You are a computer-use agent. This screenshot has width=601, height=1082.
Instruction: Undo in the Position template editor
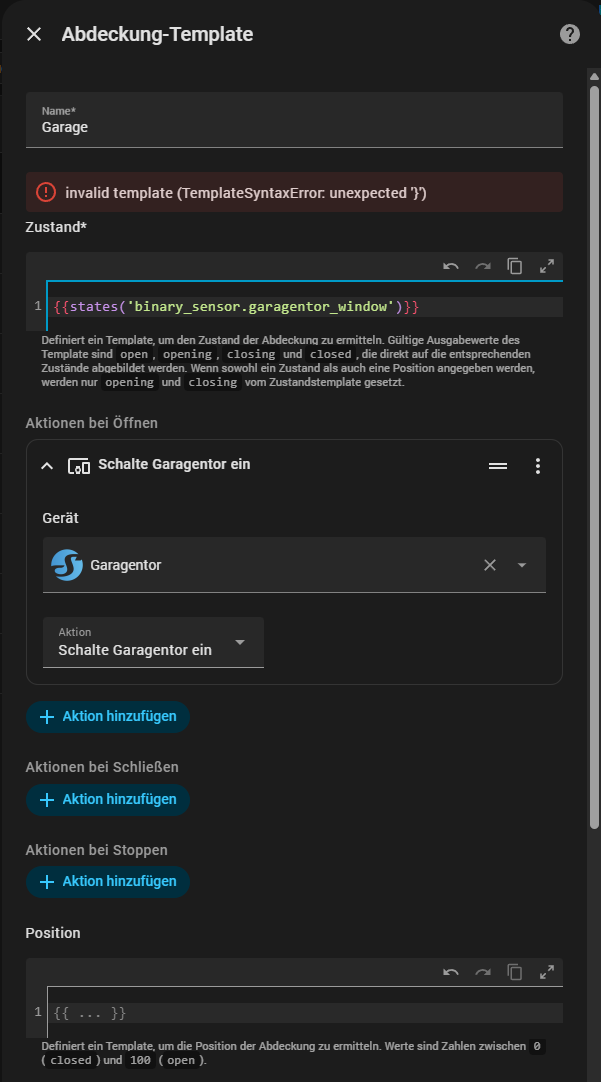click(451, 972)
